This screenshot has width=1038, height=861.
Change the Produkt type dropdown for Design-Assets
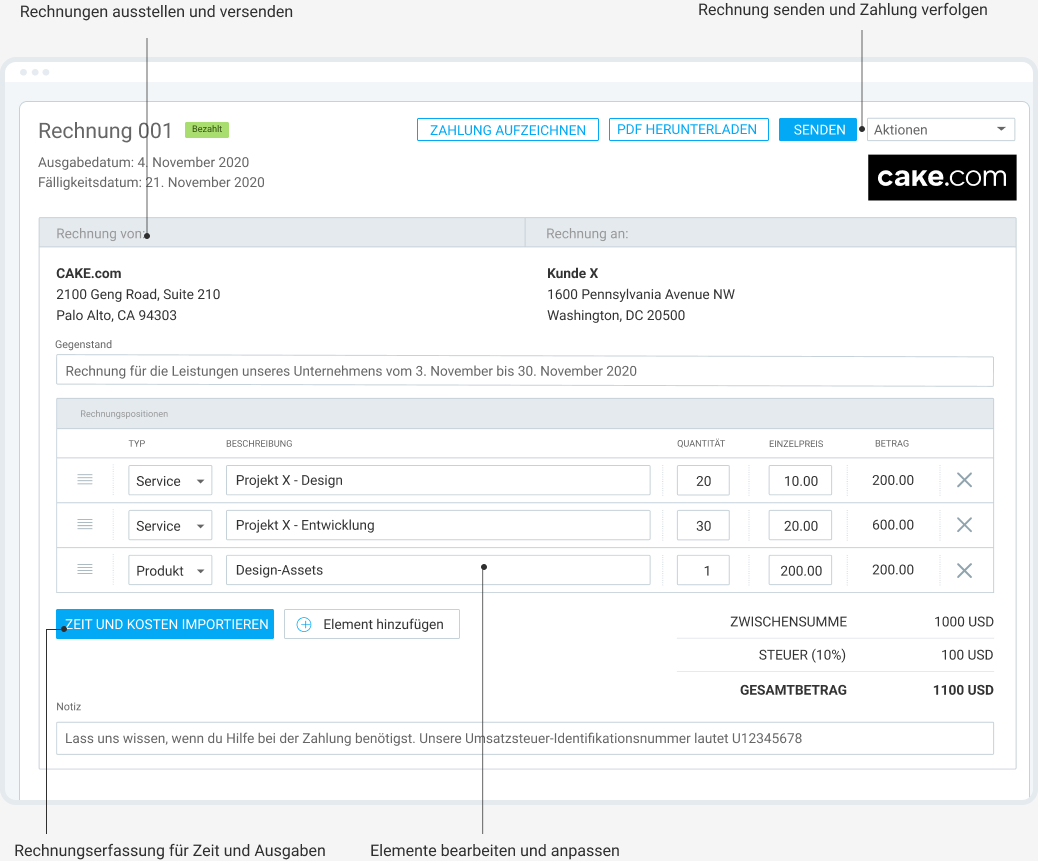[x=170, y=569]
